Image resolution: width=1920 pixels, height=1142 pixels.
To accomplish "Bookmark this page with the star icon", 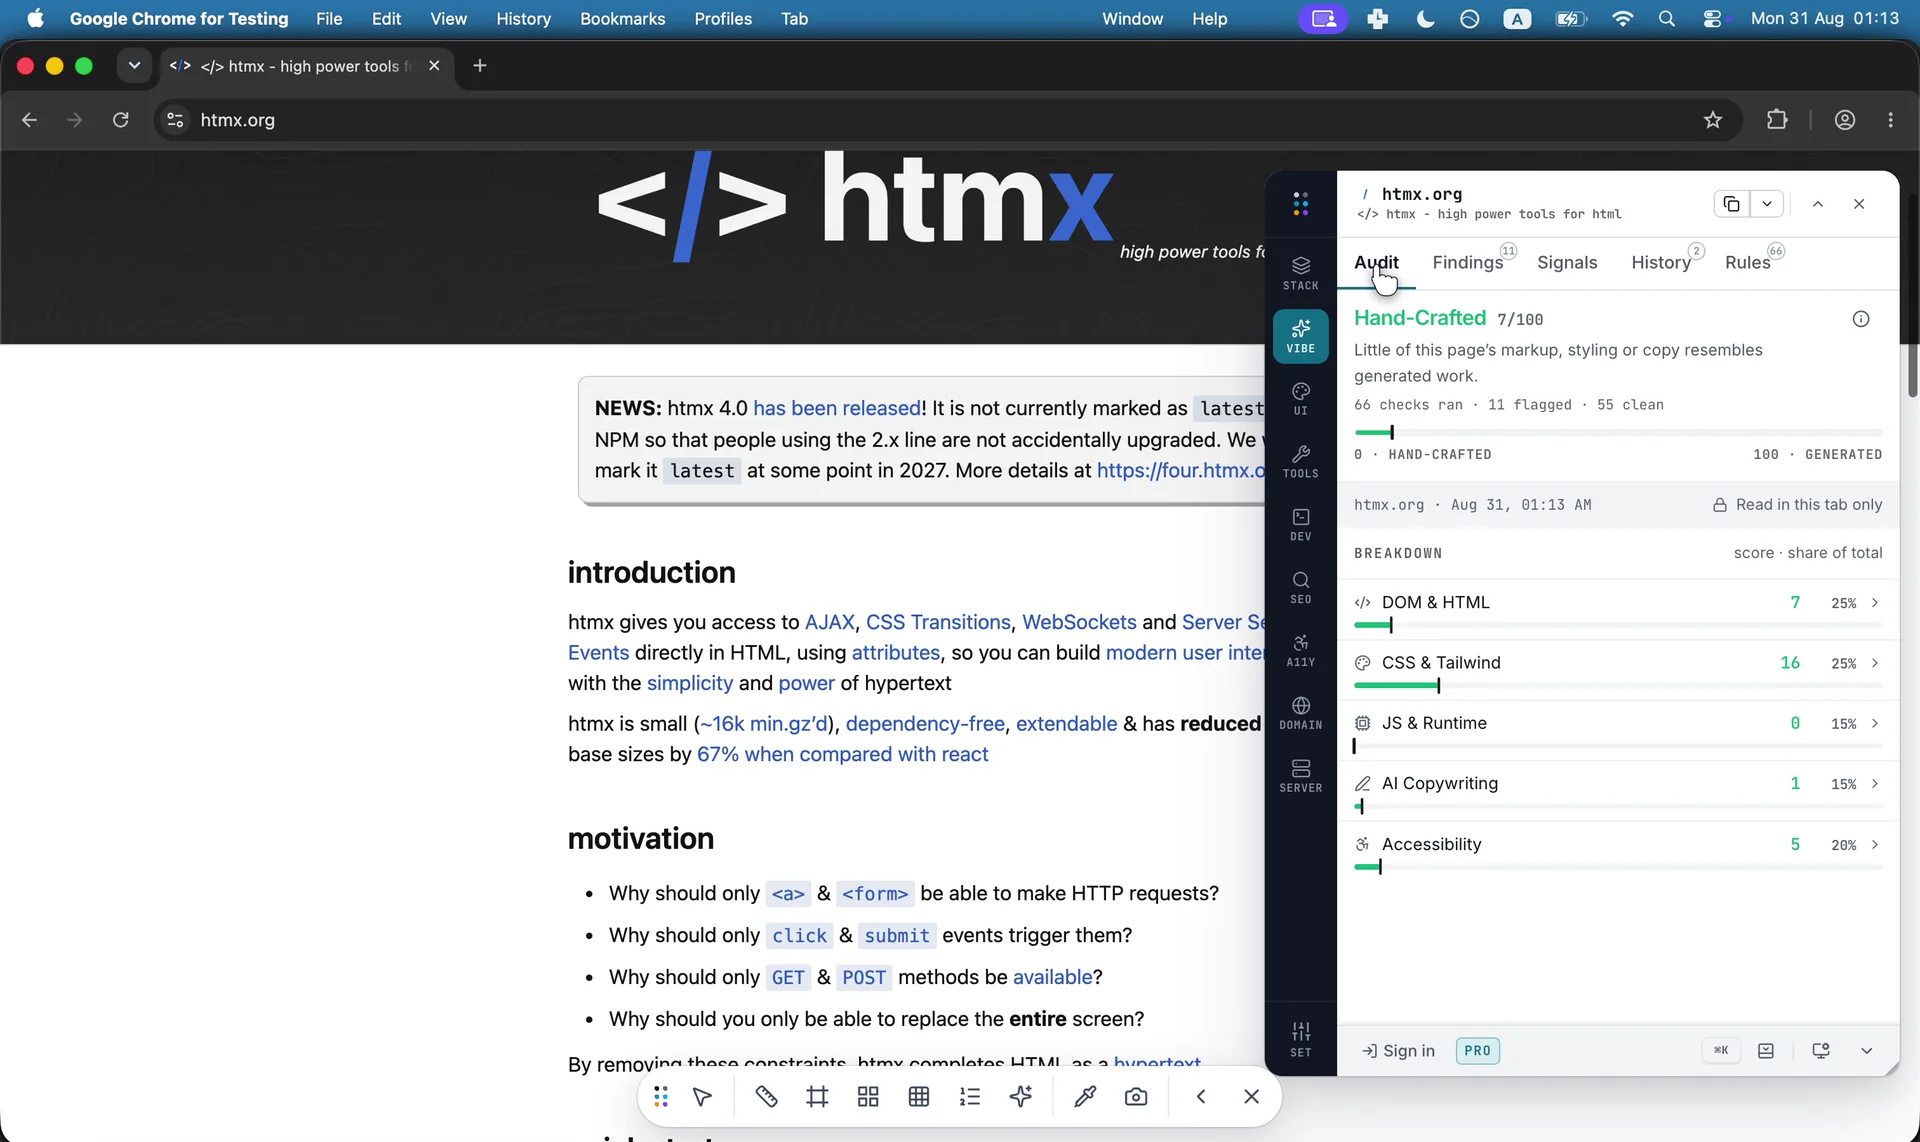I will (1713, 120).
